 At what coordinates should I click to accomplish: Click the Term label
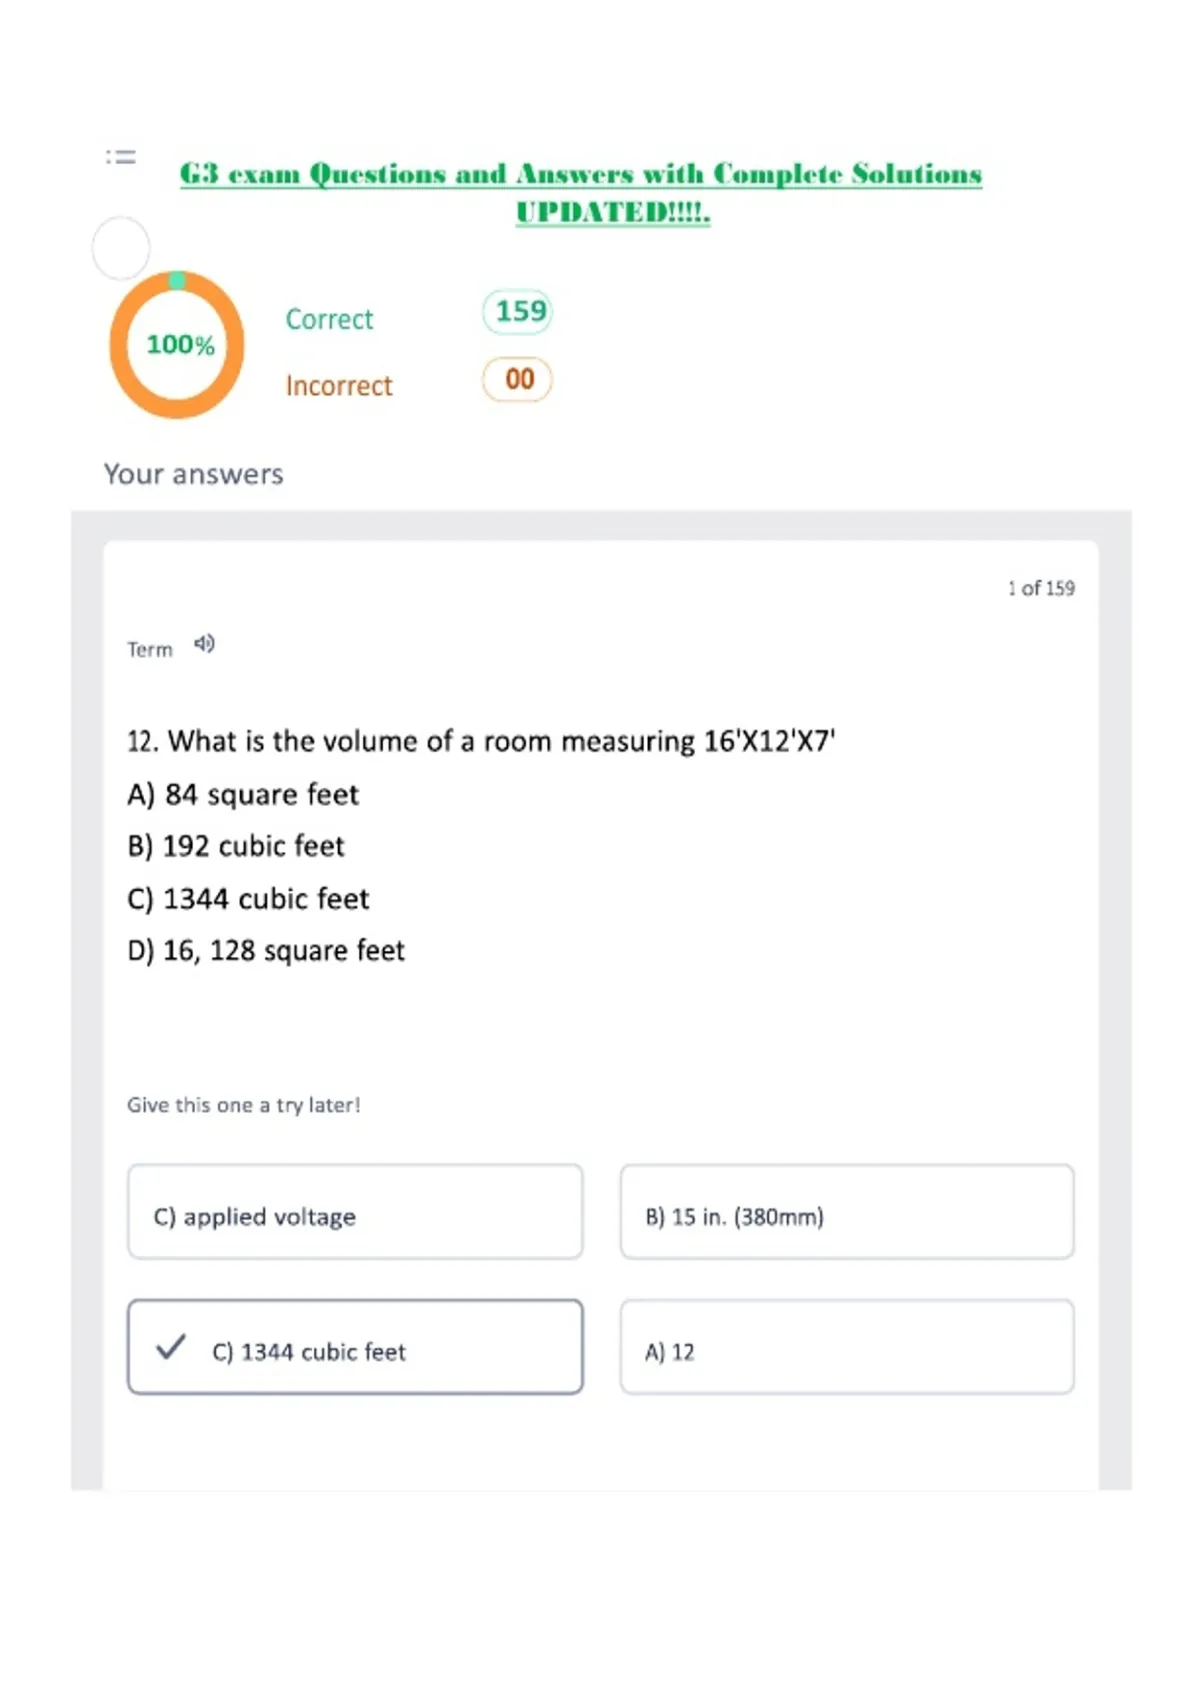(150, 650)
